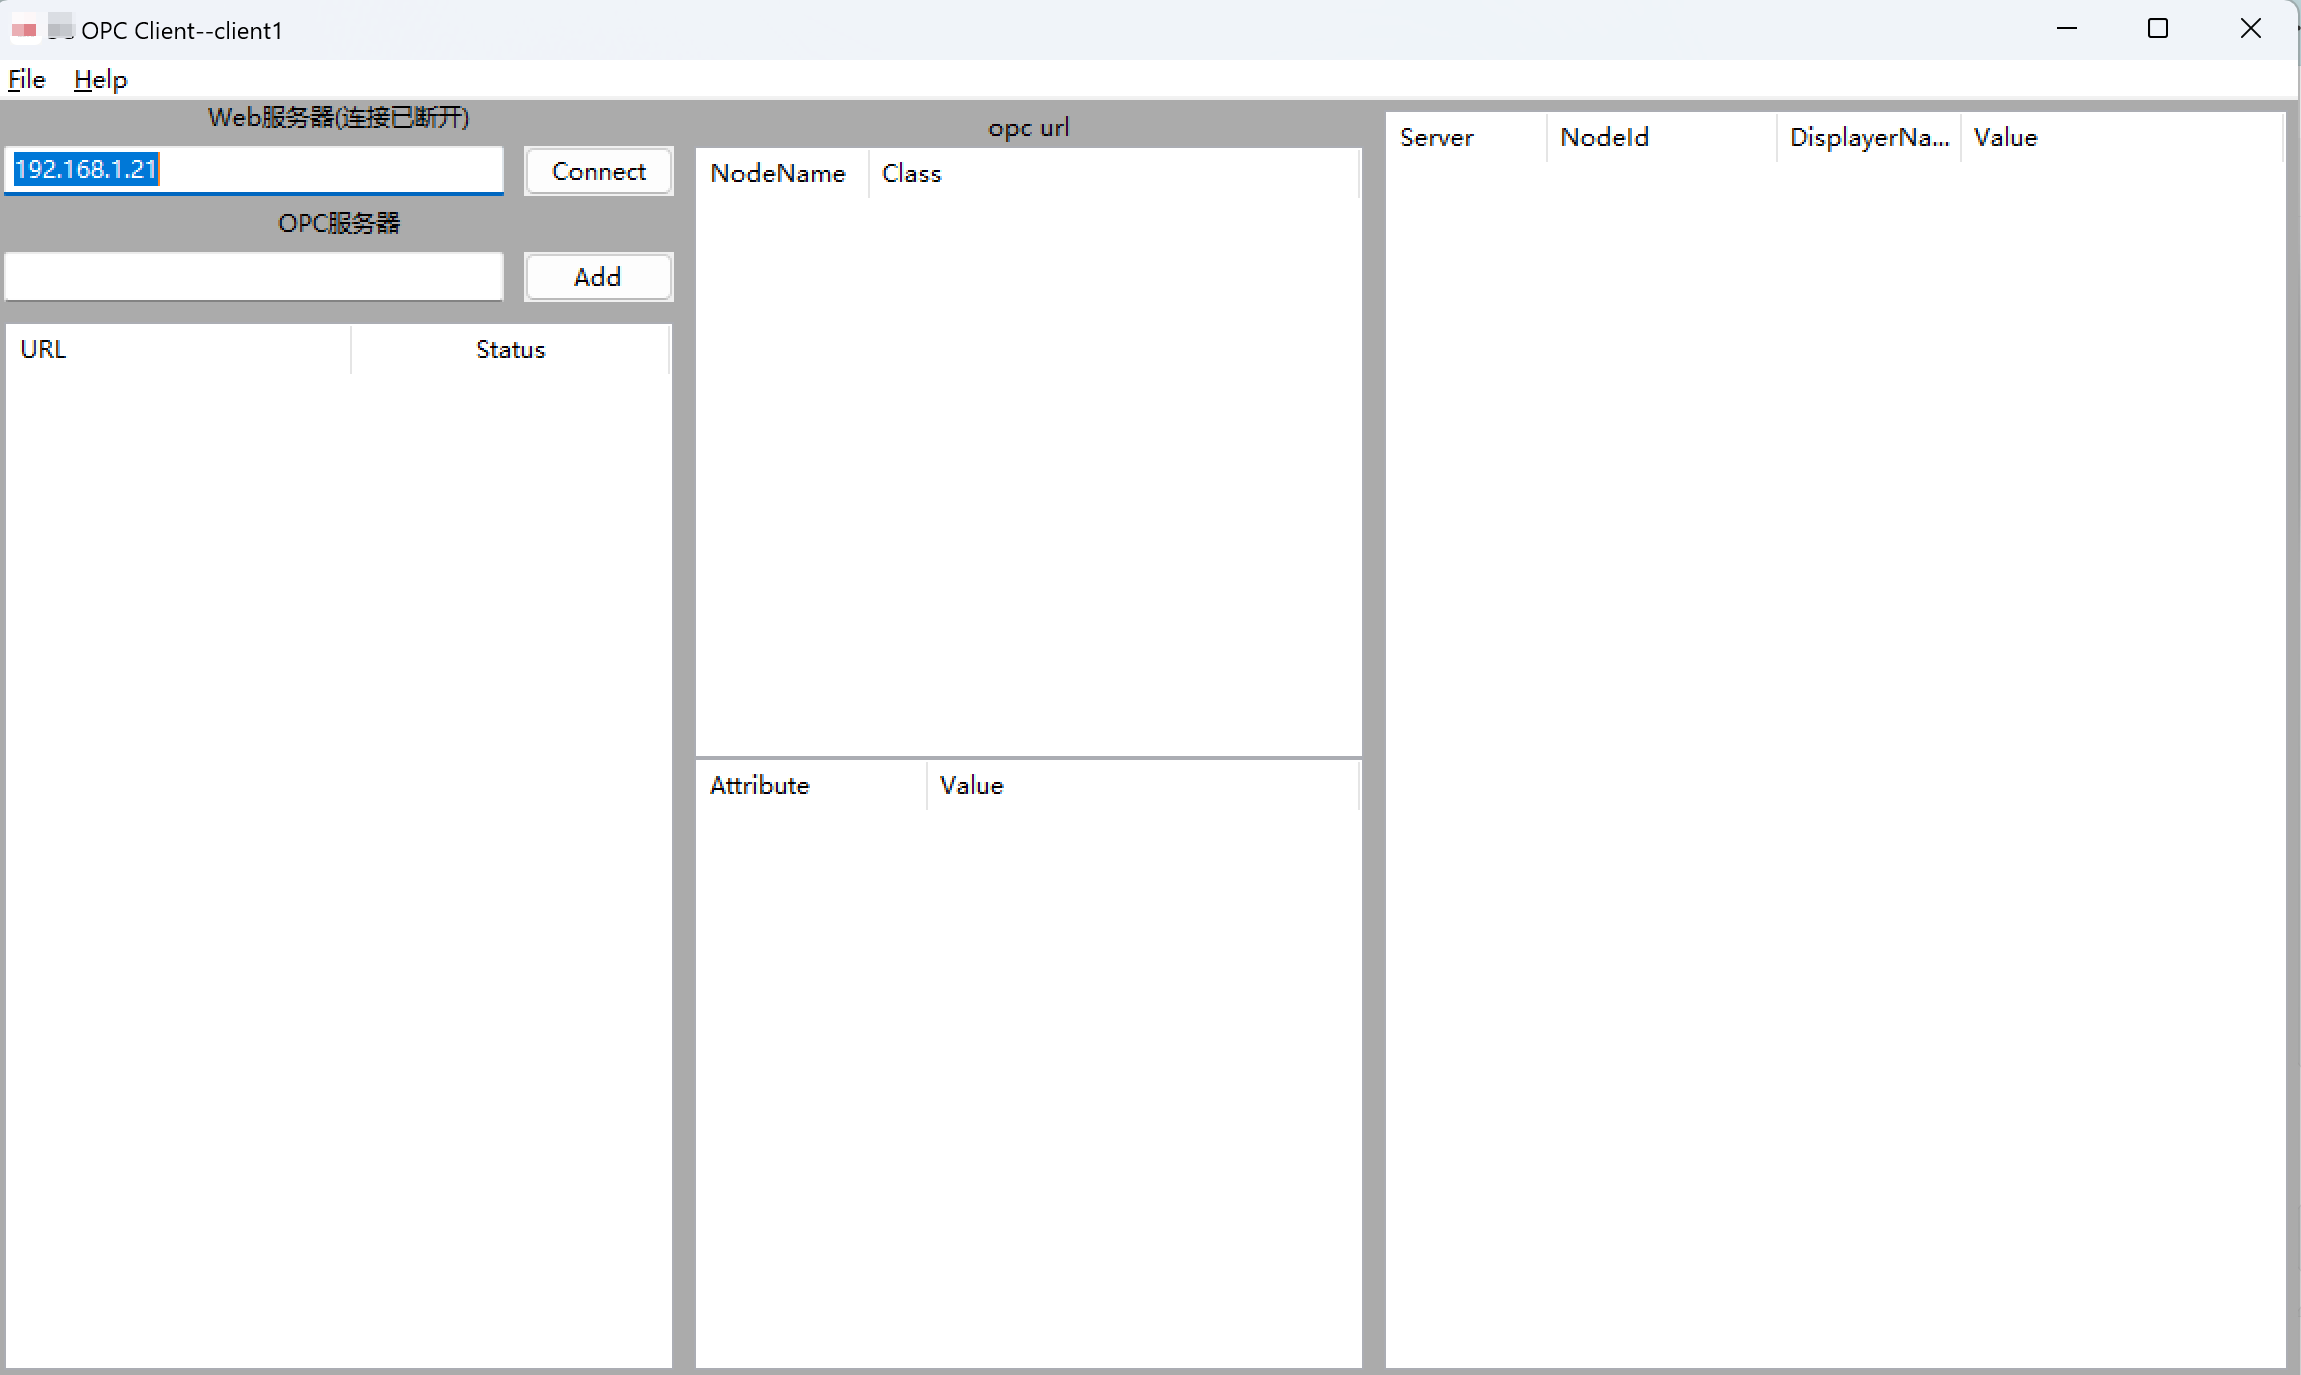Viewport: 2301px width, 1375px height.
Task: Focus the Web server IP address field
Action: click(x=254, y=170)
